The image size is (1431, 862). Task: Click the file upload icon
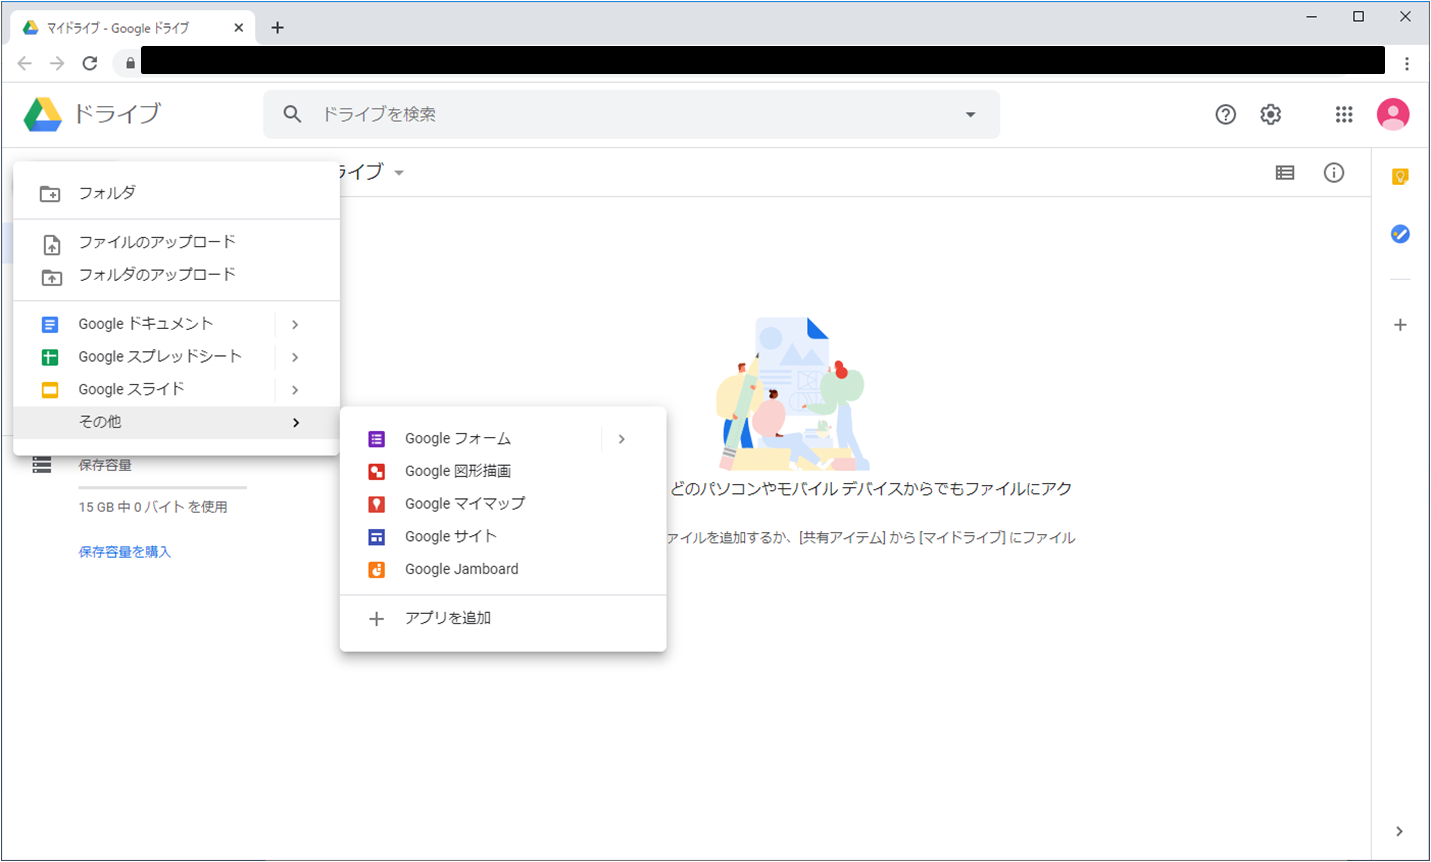click(x=52, y=244)
